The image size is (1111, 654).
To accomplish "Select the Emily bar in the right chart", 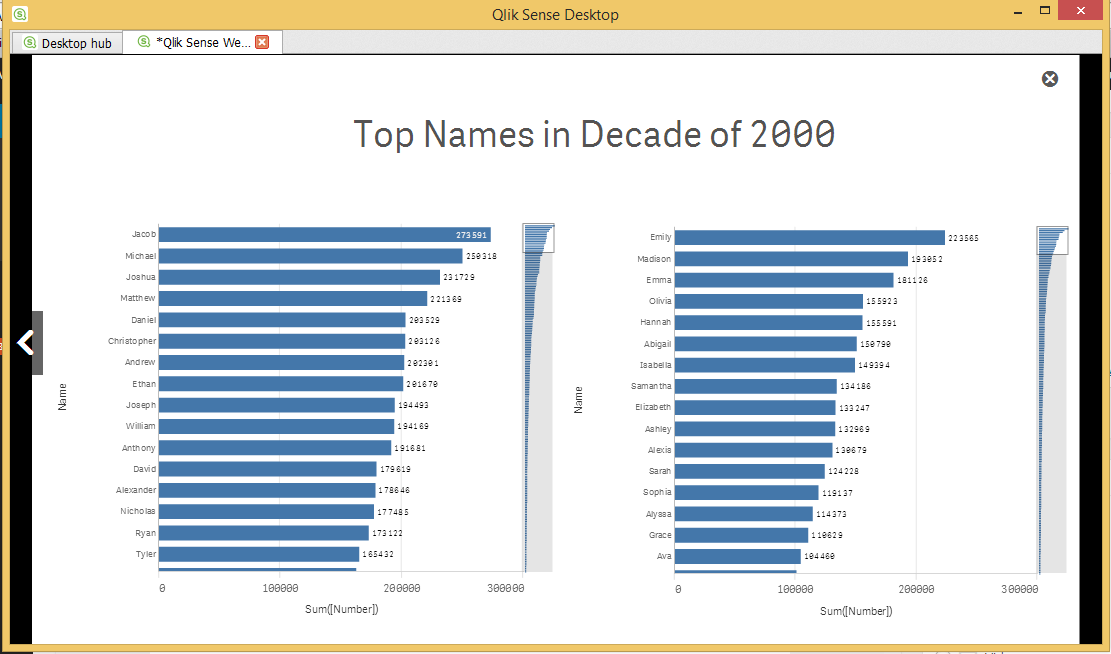I will pos(809,238).
